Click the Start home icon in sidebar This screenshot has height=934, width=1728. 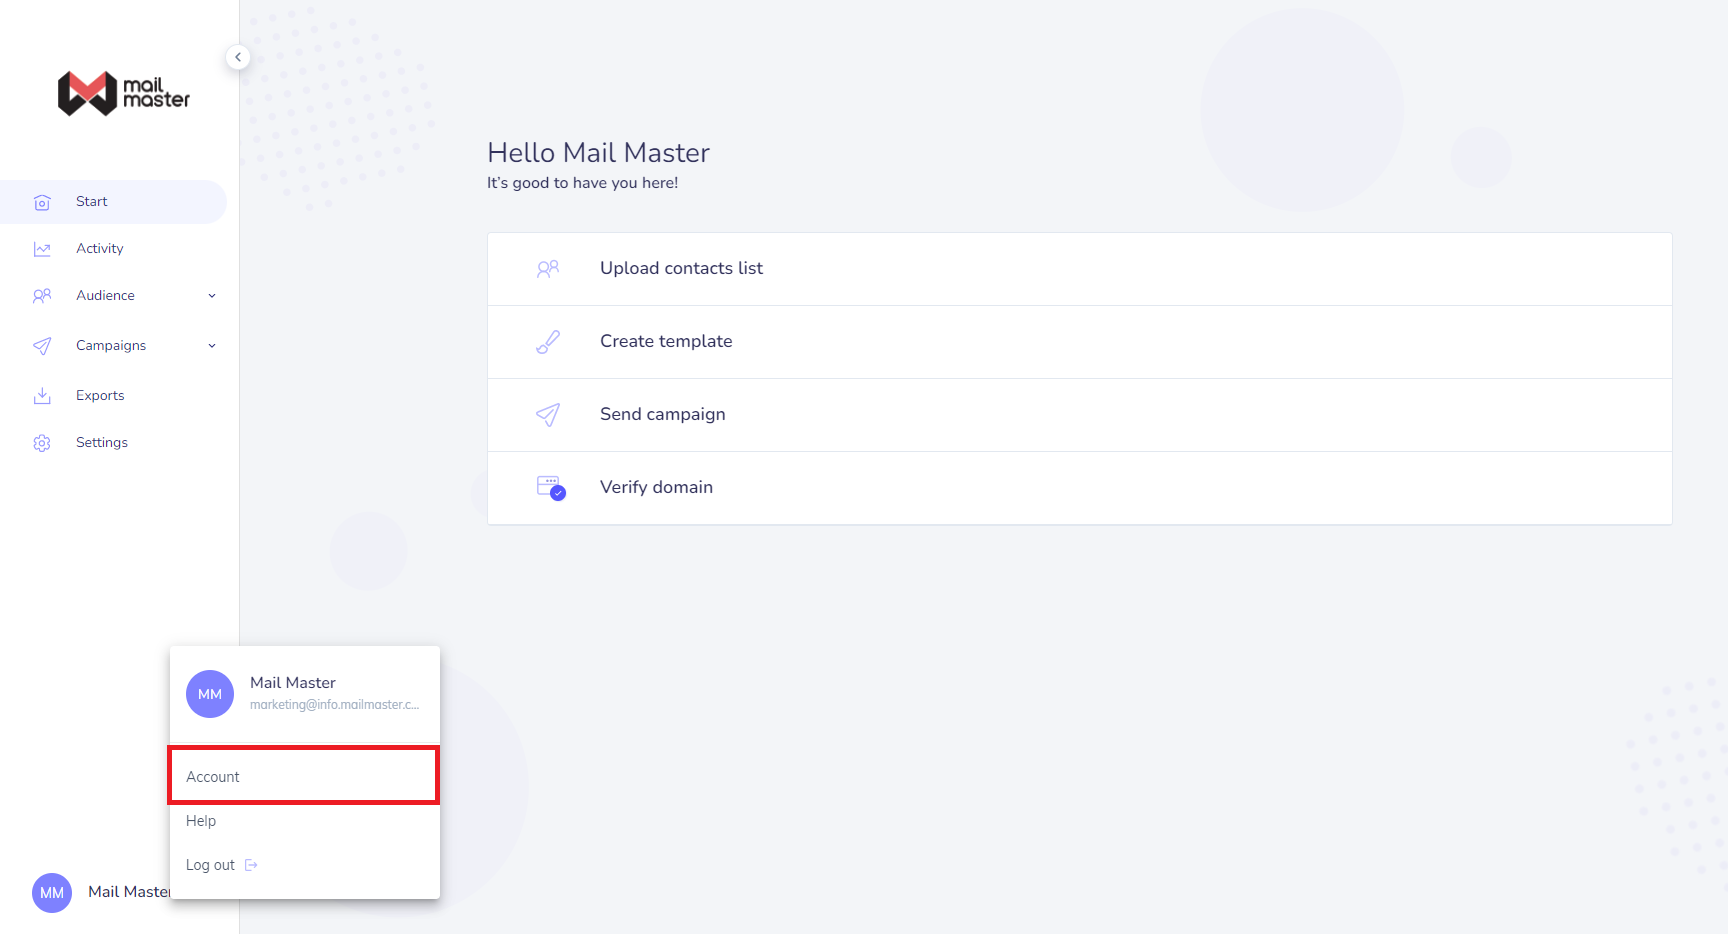point(42,203)
